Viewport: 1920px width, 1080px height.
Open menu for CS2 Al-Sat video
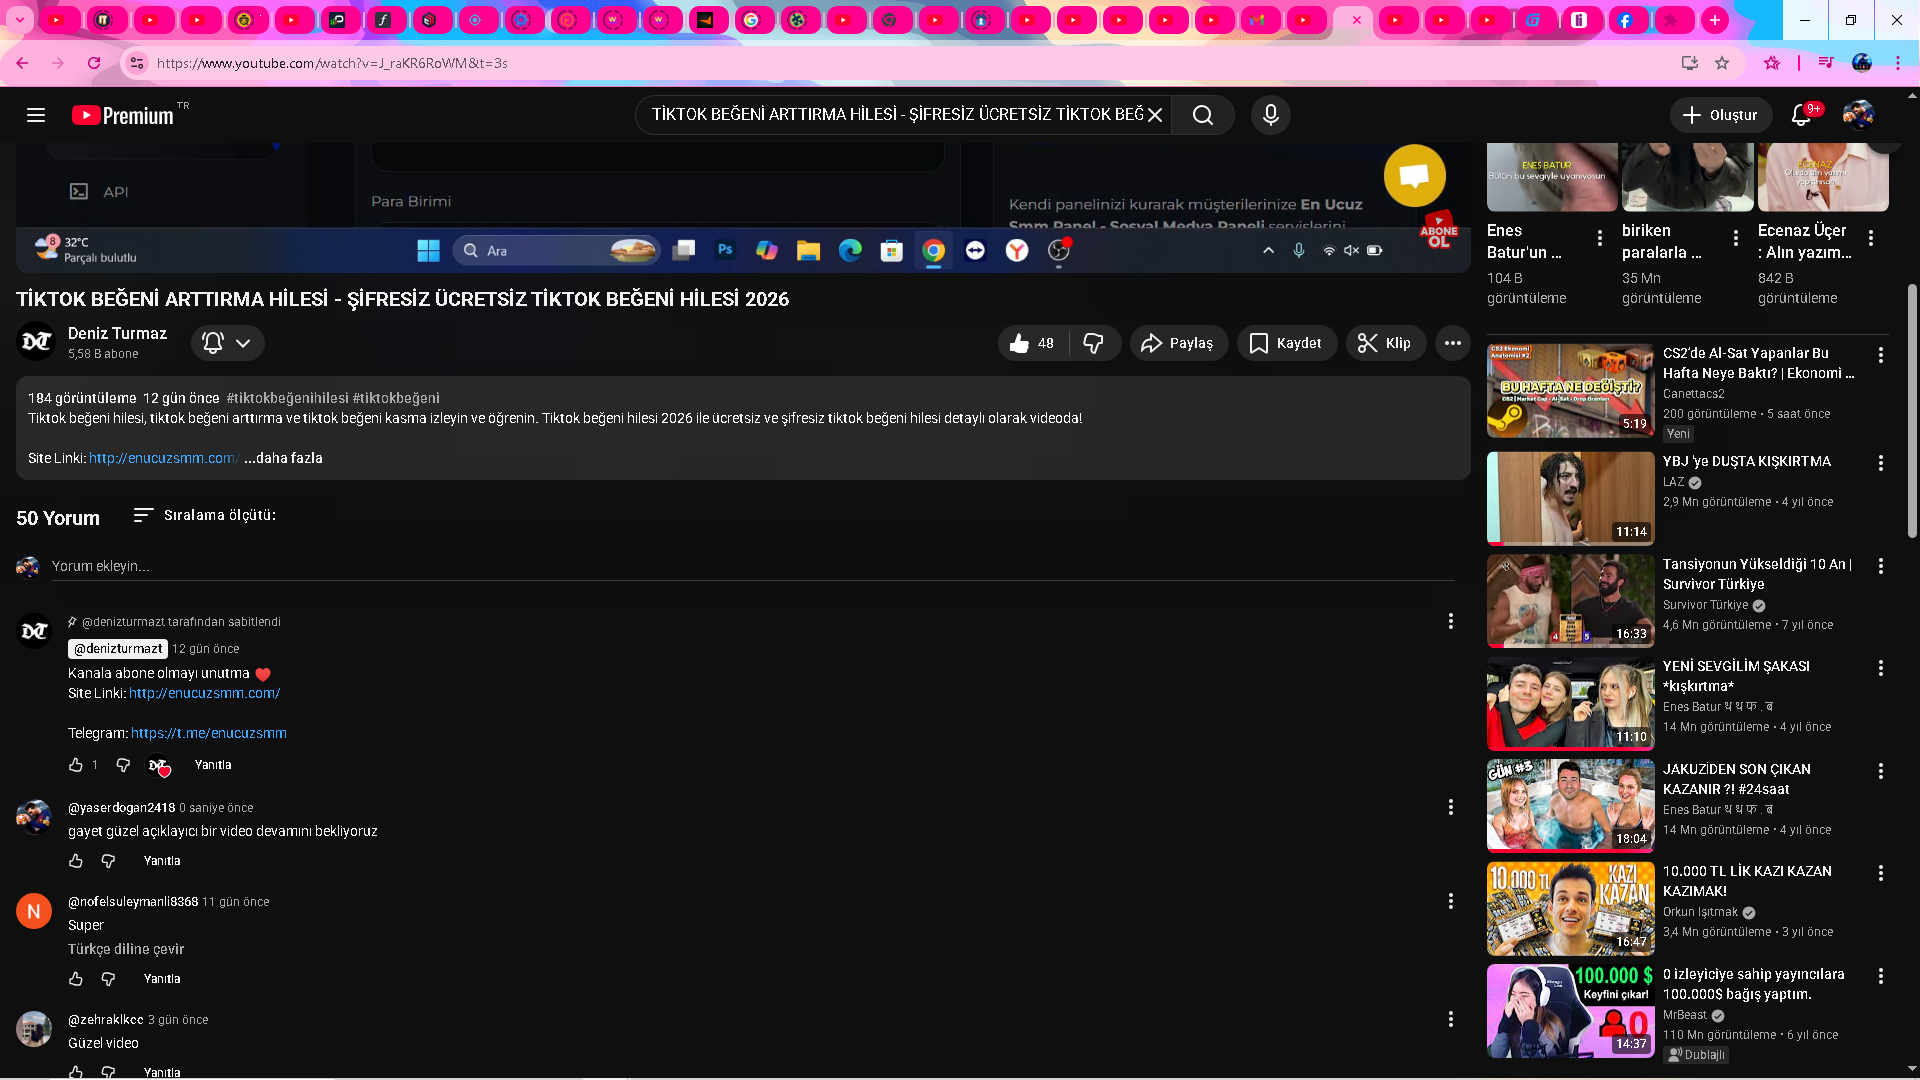(1881, 355)
